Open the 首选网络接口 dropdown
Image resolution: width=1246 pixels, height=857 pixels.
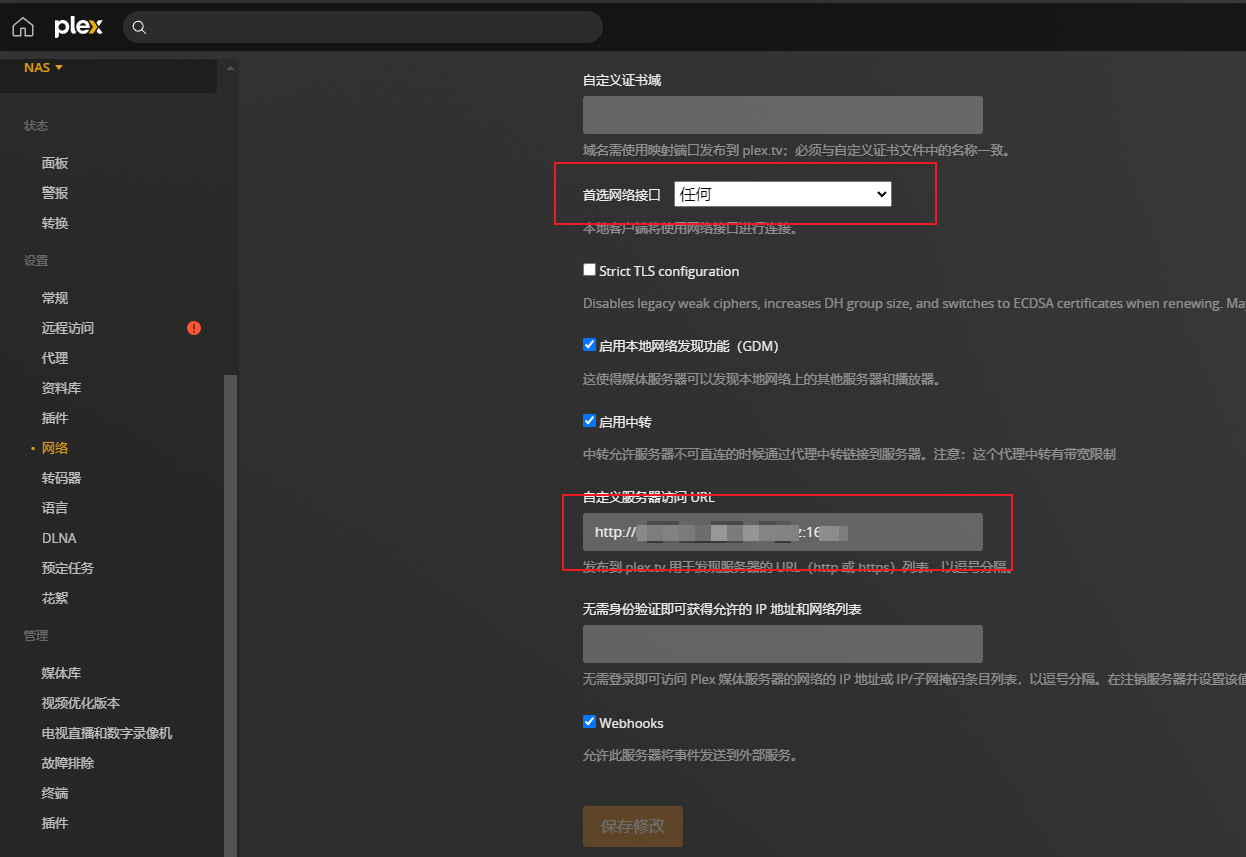click(x=783, y=195)
